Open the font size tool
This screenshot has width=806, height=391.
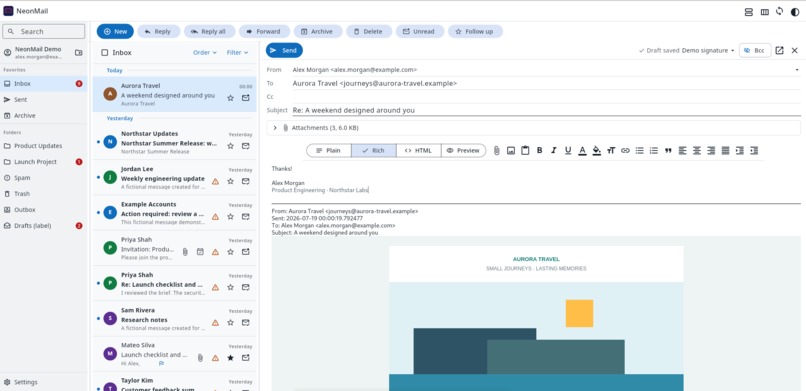pos(611,151)
